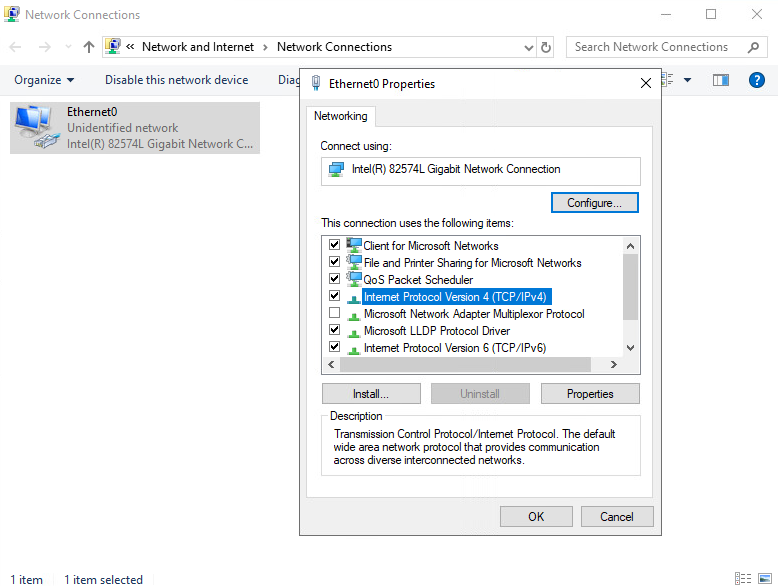
Task: Click the Ethernet0 Properties title bar icon
Action: pos(316,83)
